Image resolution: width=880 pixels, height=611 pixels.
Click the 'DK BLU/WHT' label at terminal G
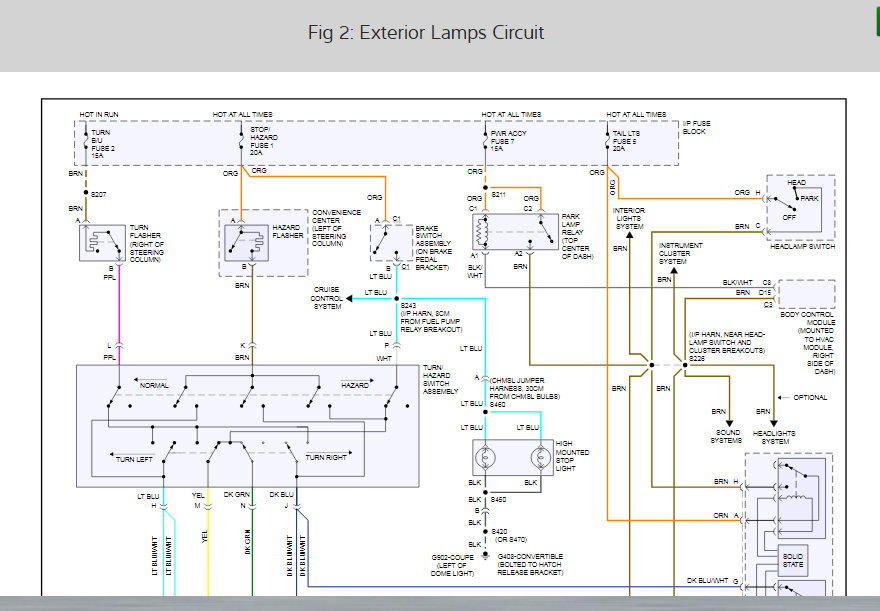pyautogui.click(x=707, y=581)
